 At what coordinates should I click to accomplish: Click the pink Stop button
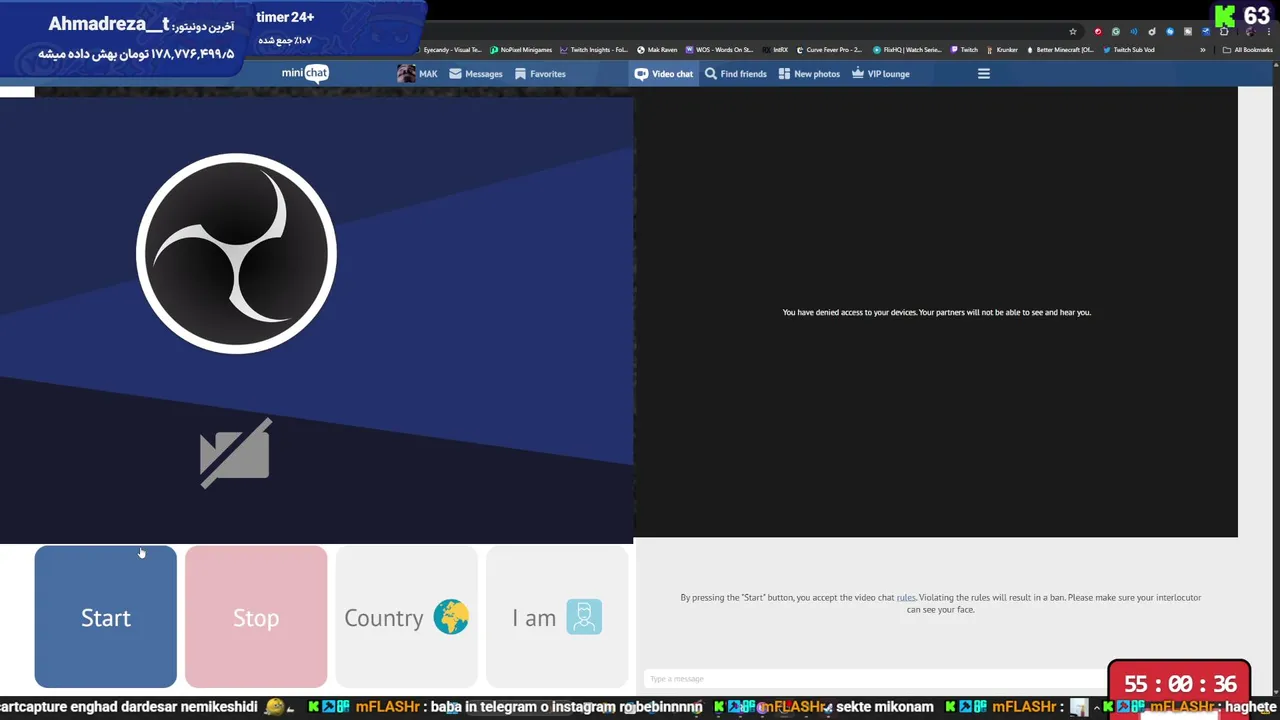256,617
